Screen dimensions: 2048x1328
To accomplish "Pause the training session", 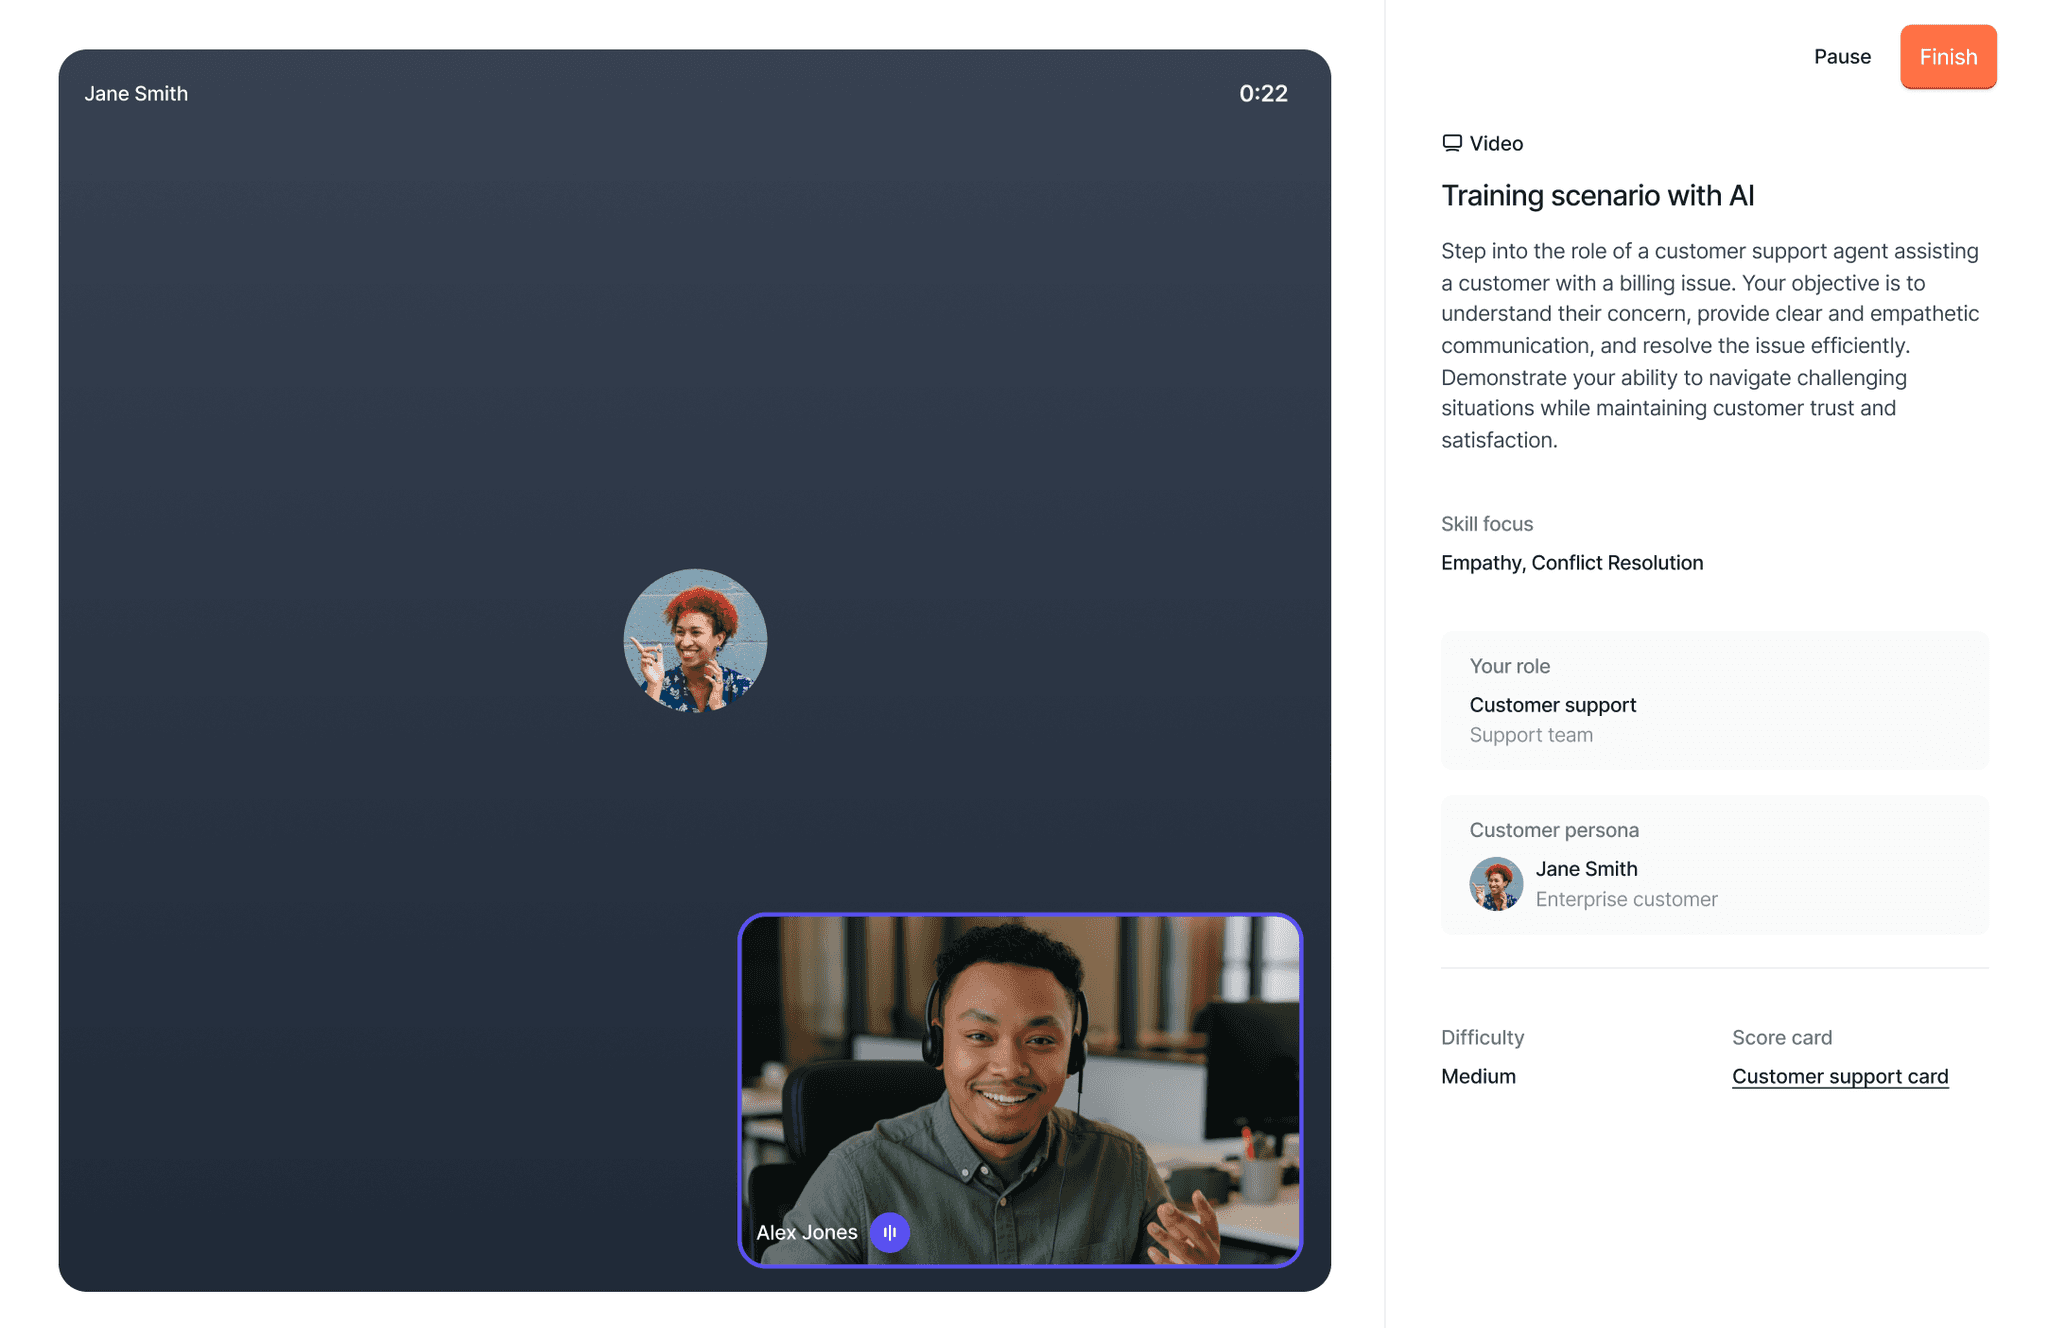I will tap(1841, 57).
